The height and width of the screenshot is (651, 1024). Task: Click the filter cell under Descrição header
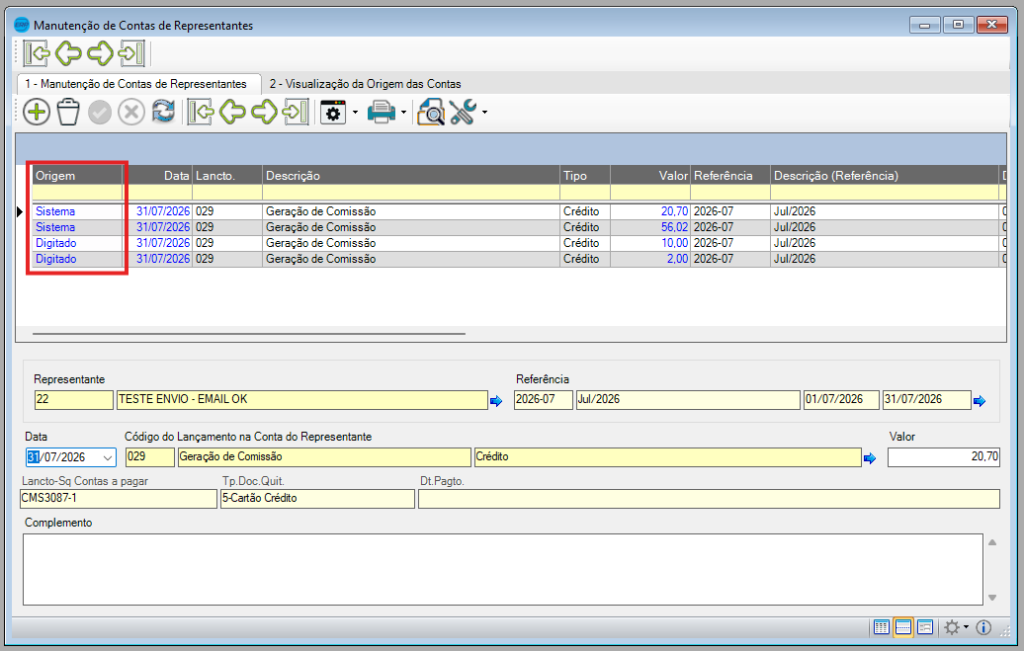pos(411,193)
